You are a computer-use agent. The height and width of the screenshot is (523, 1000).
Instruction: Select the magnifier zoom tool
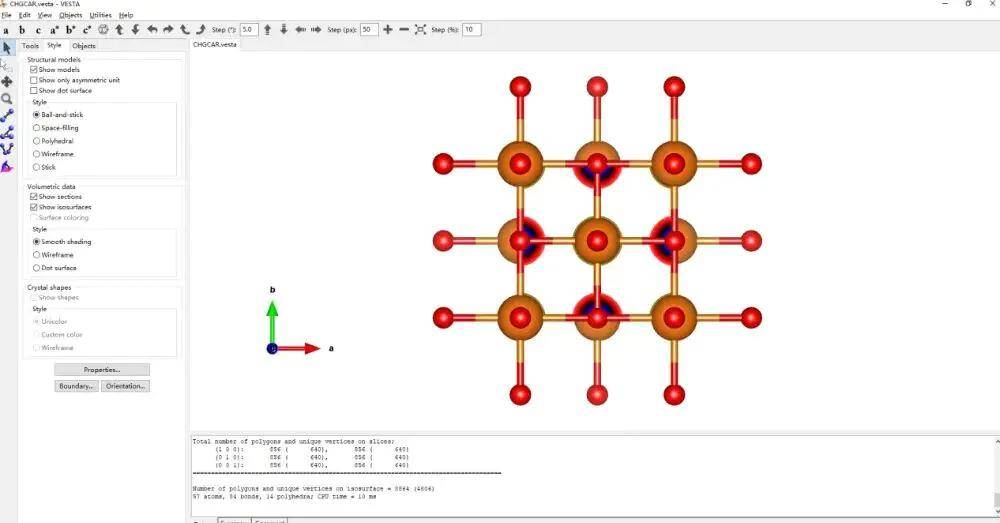pyautogui.click(x=7, y=99)
